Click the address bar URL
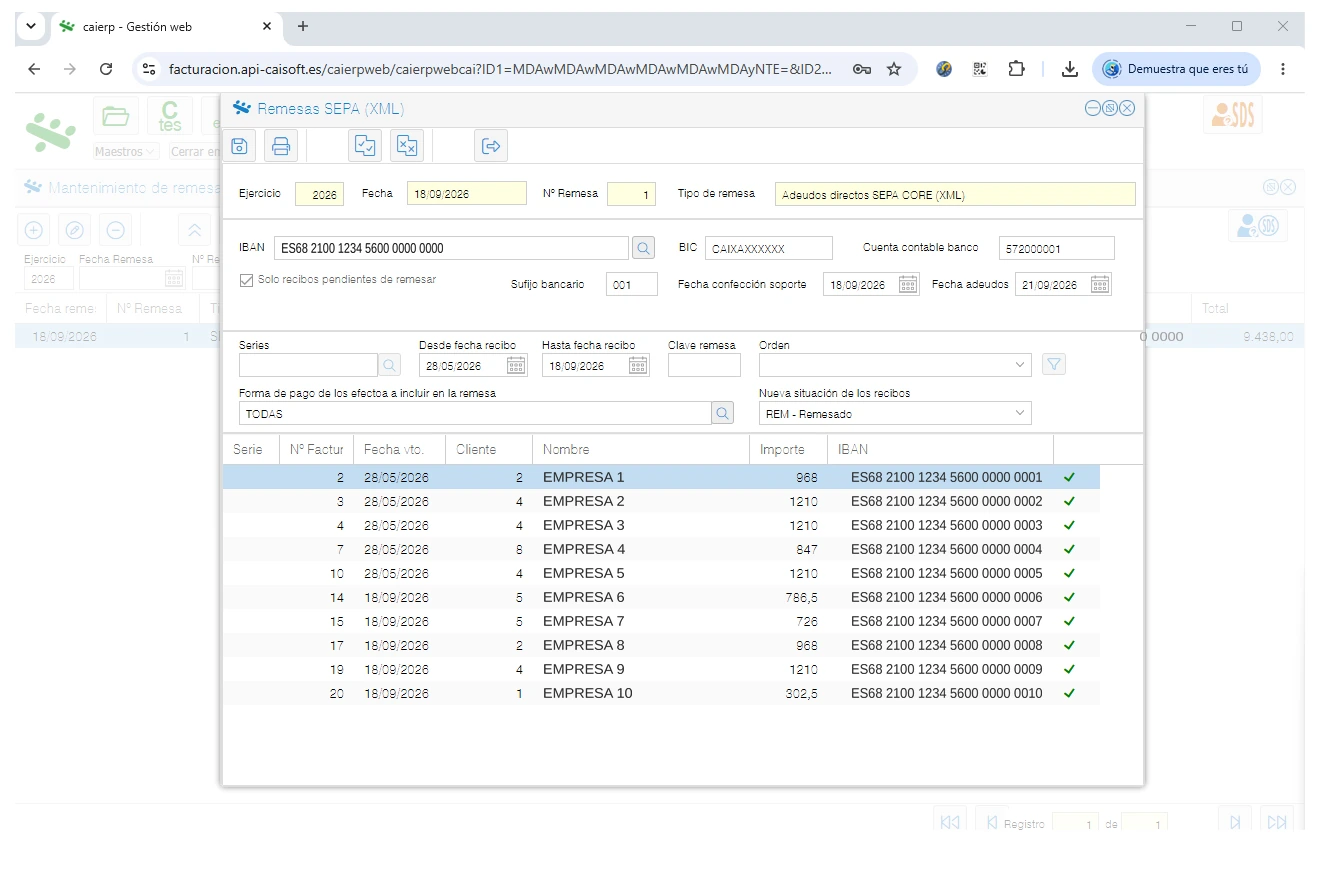Screen dimensions: 1341x874 (x=500, y=69)
